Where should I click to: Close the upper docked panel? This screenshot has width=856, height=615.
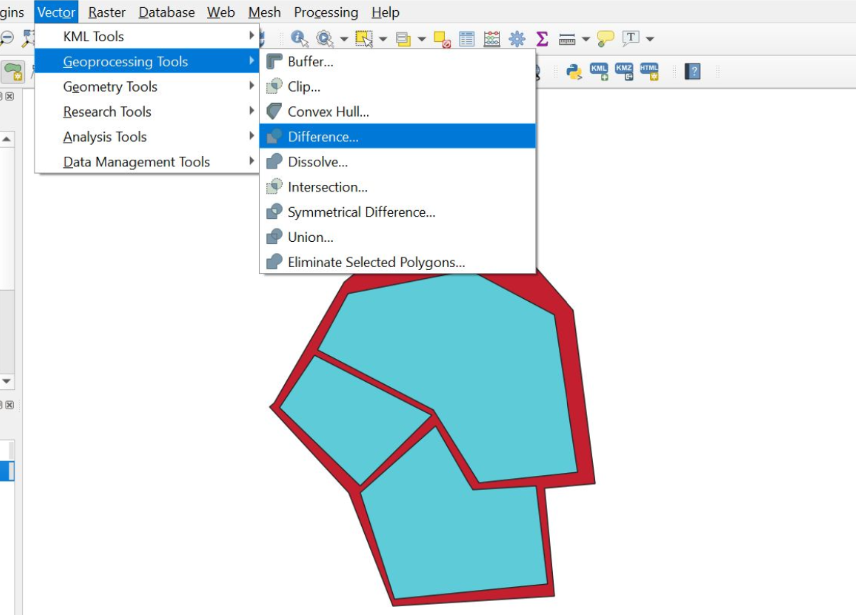coord(9,96)
